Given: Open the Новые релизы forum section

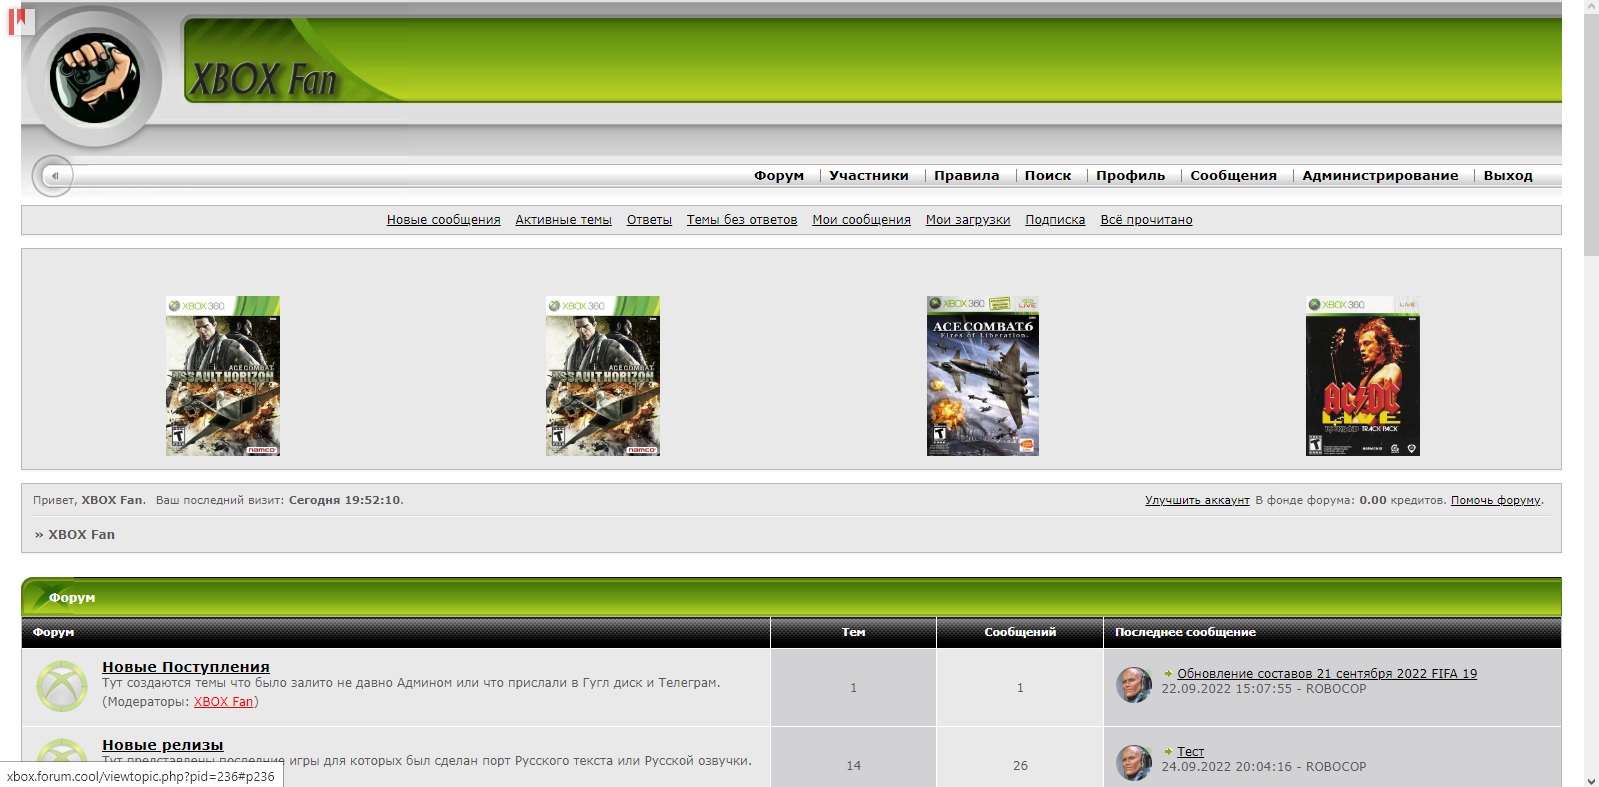Looking at the screenshot, I should (162, 745).
